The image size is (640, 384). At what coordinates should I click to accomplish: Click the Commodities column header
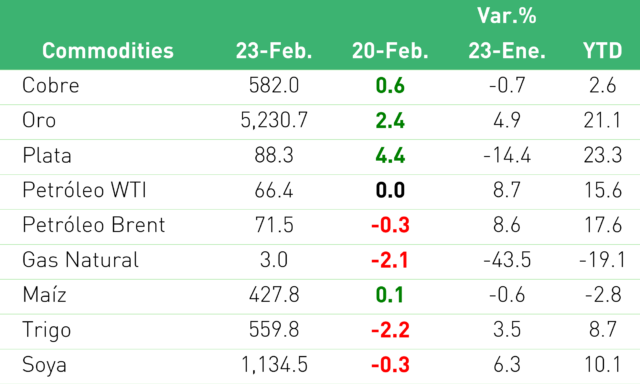click(x=108, y=51)
